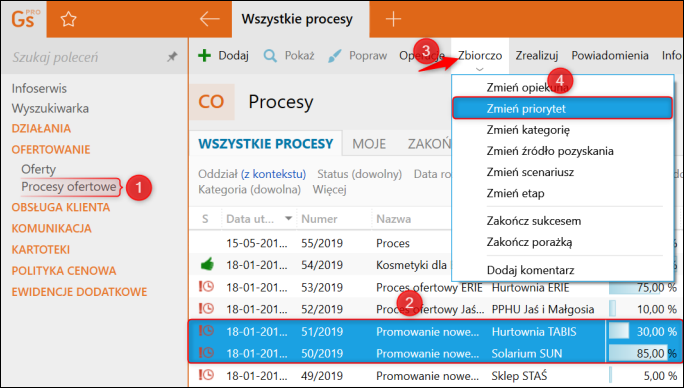684x388 pixels.
Task: Select Dodaj komentarz menu entry
Action: (x=563, y=270)
